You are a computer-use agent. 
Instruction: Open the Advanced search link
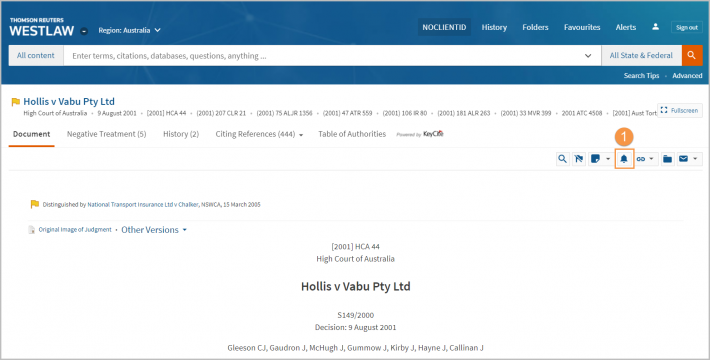(687, 76)
